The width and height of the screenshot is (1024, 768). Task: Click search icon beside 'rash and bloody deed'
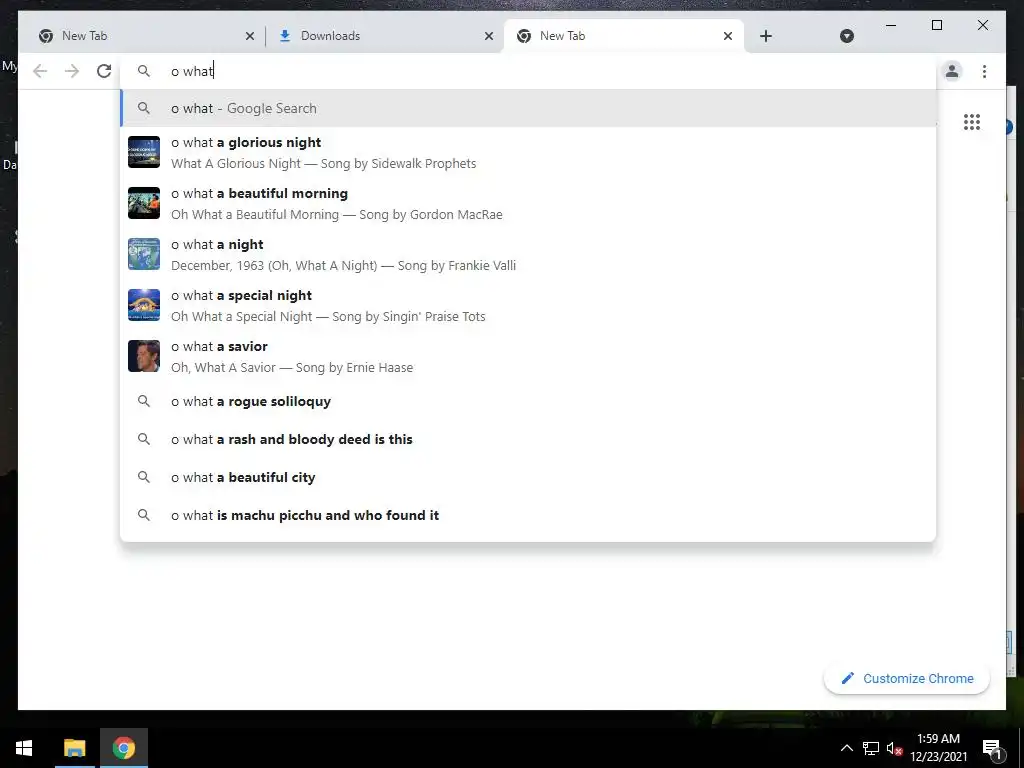(144, 439)
